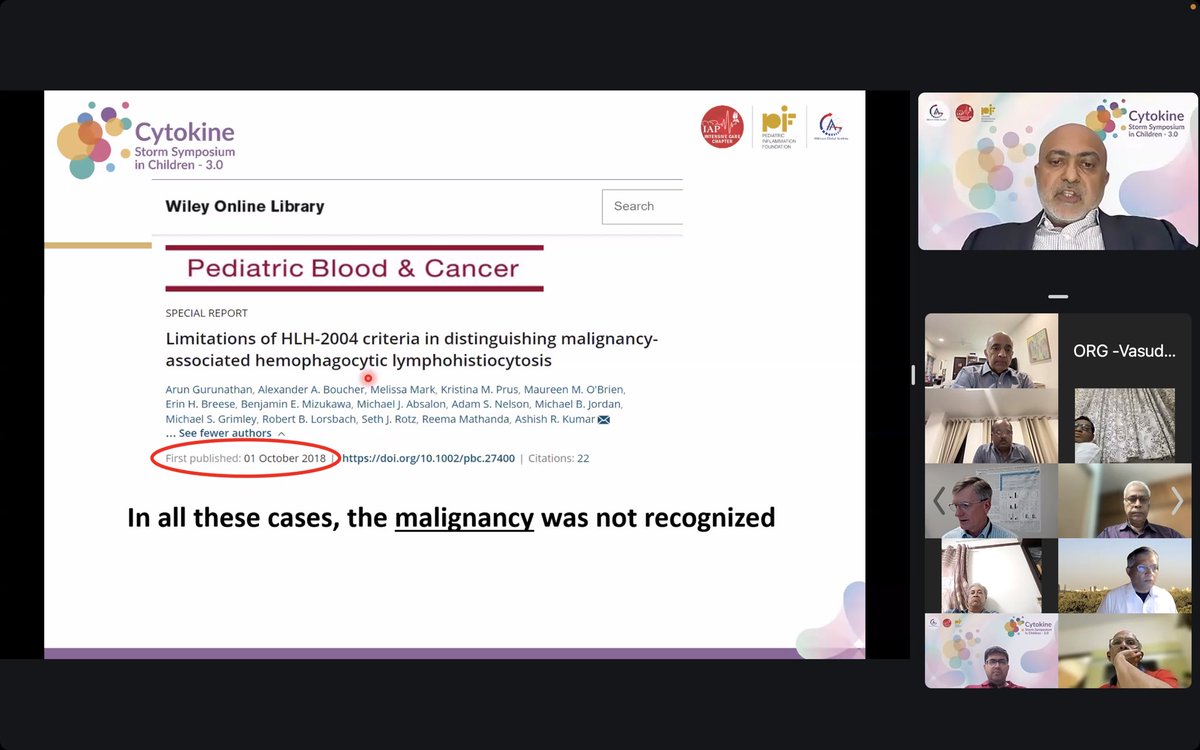
Task: Select tile of man outdoors in white shirt
Action: pos(1125,576)
